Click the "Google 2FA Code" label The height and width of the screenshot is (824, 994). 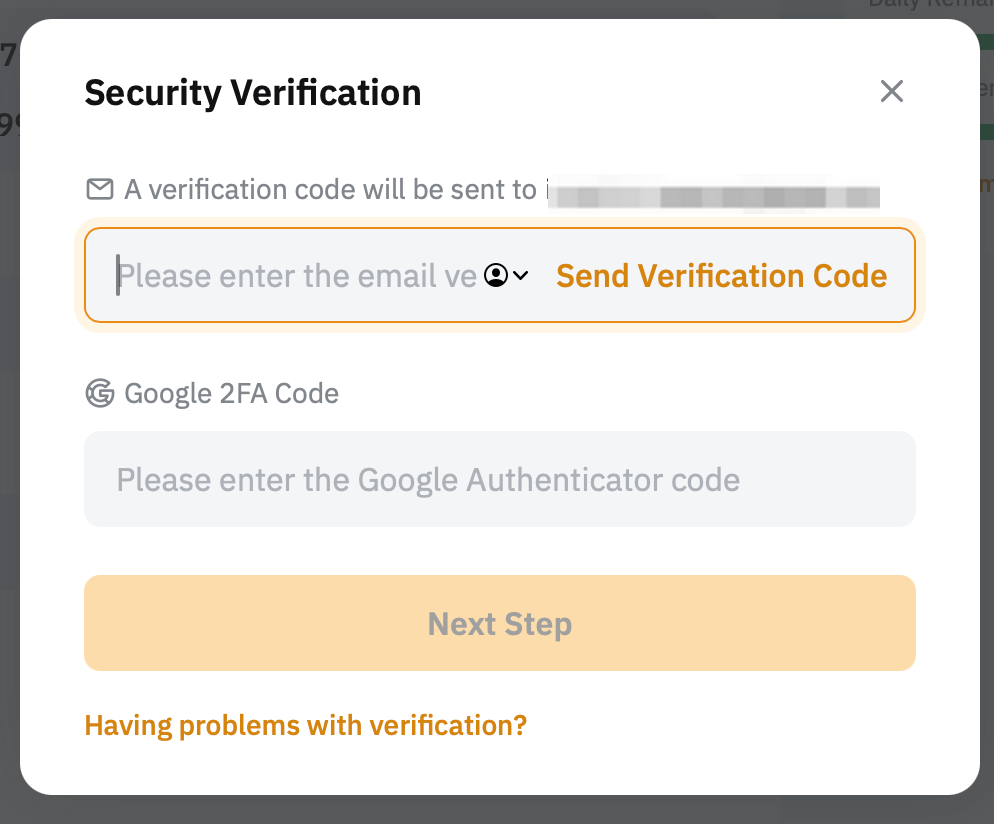point(231,393)
